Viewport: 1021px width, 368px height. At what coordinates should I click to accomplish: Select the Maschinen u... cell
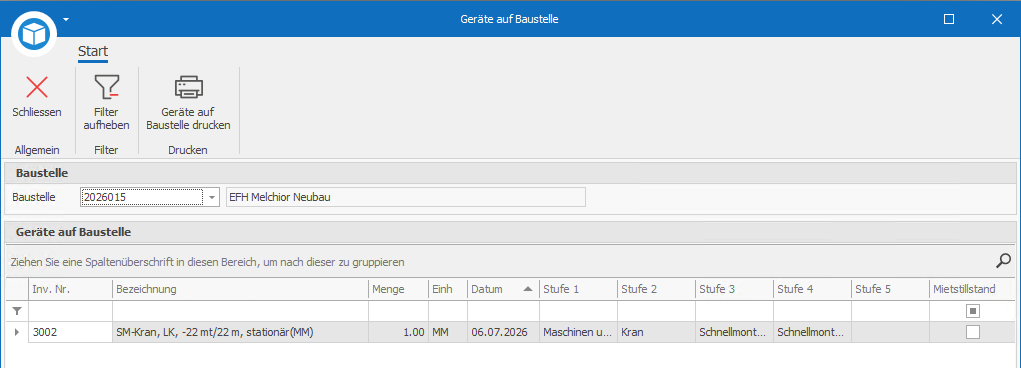578,332
